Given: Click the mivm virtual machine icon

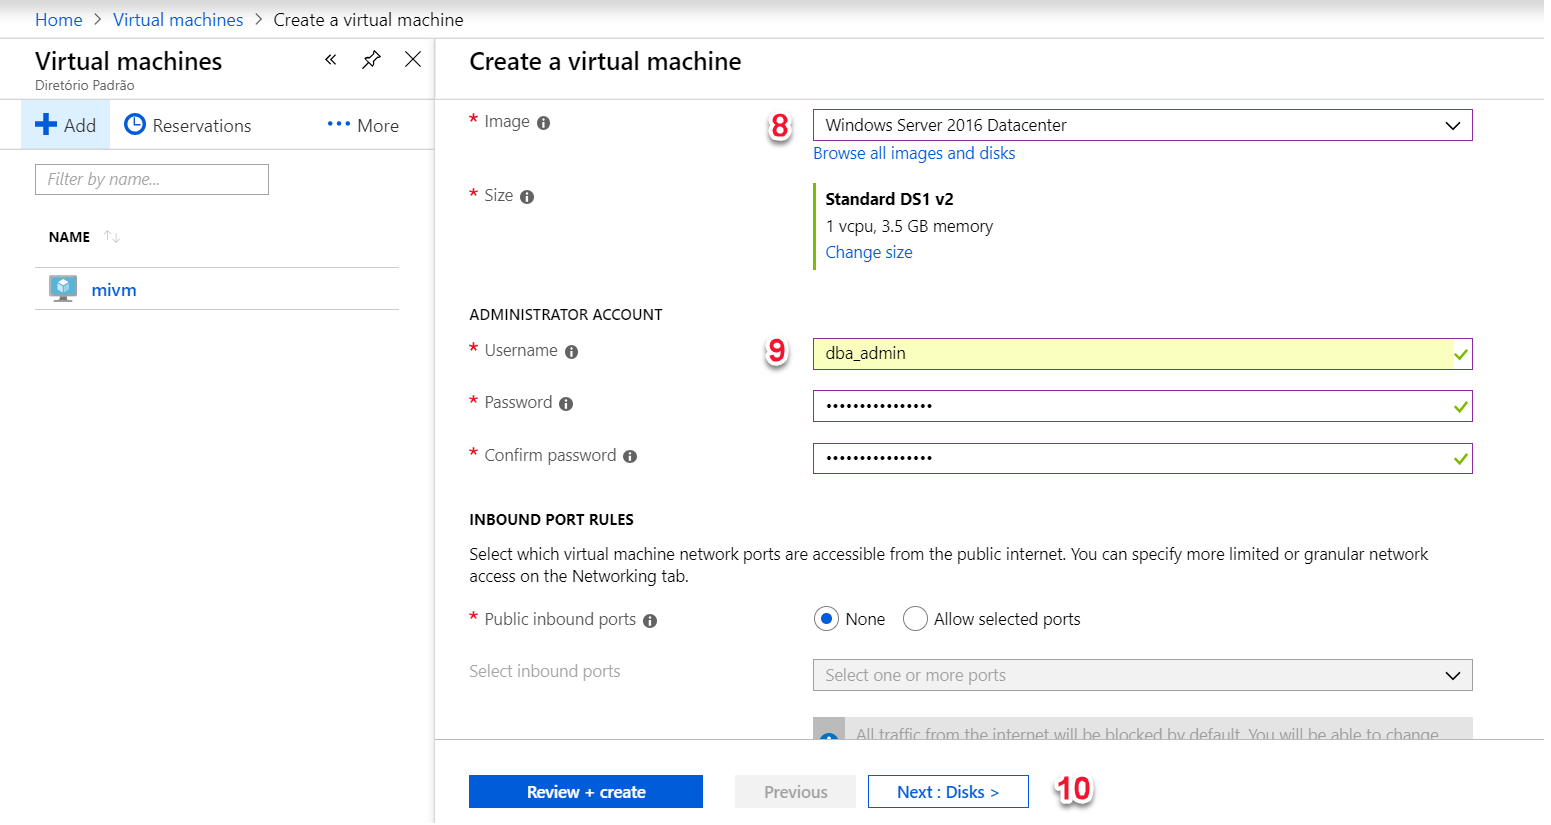Looking at the screenshot, I should [x=63, y=289].
